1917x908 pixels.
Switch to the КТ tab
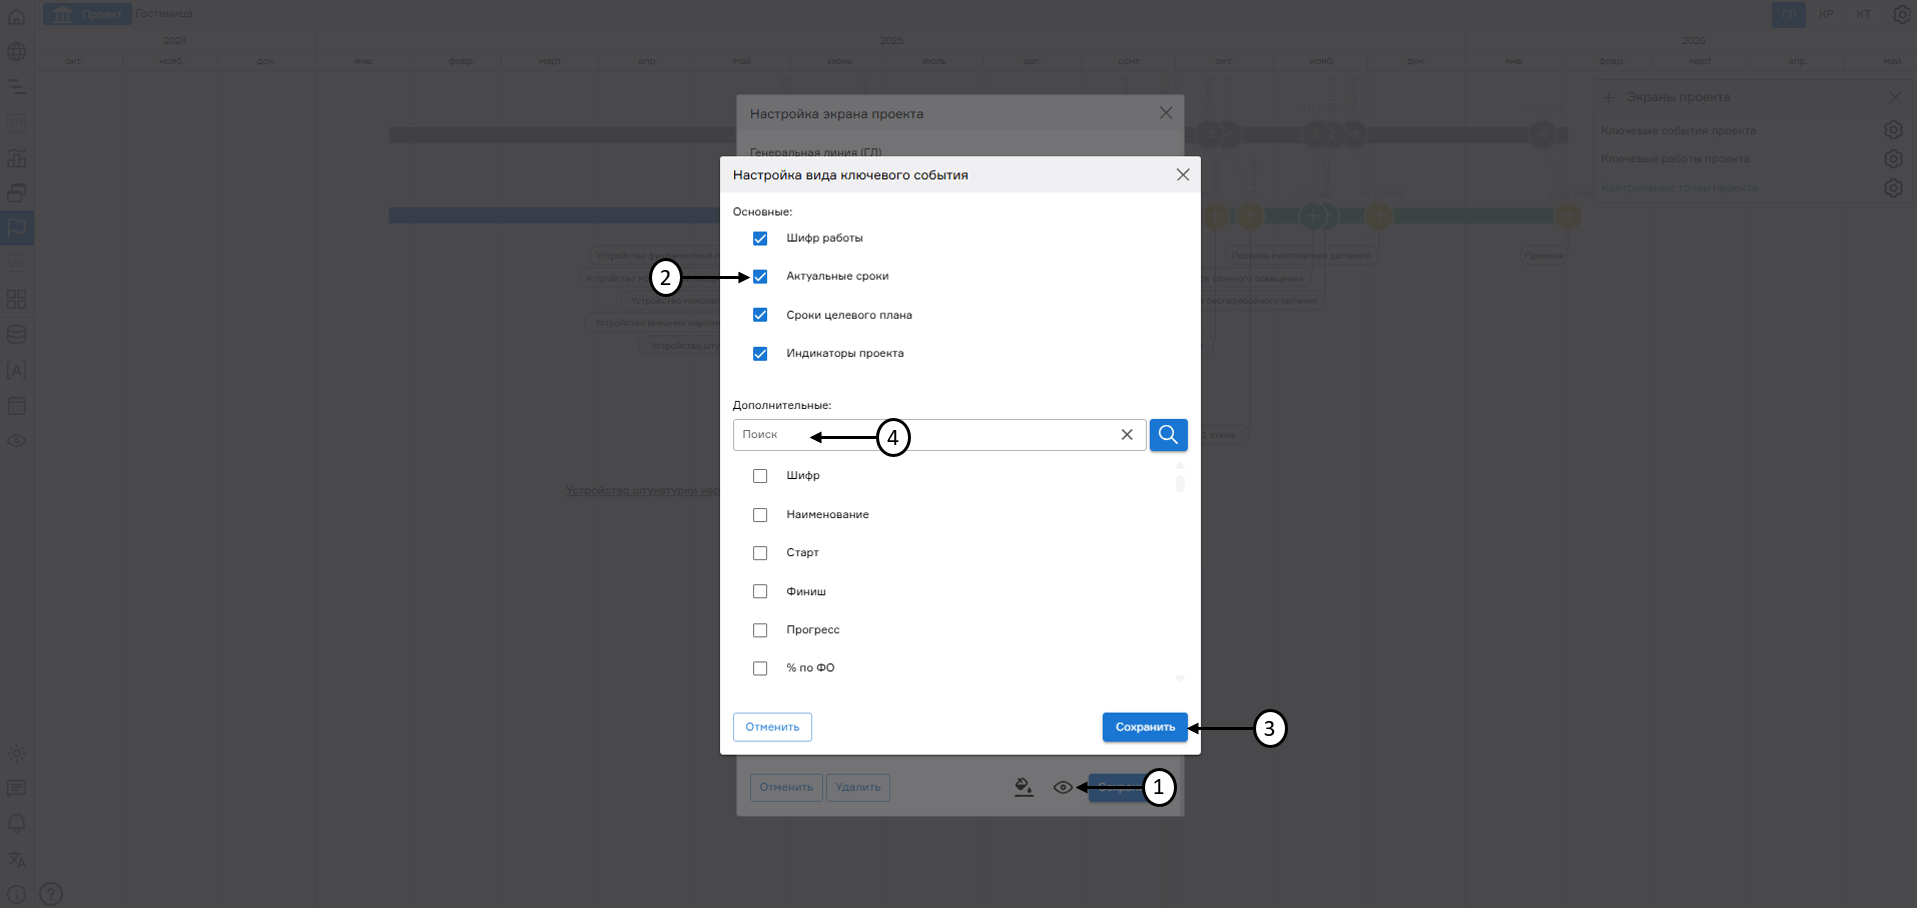click(1863, 14)
